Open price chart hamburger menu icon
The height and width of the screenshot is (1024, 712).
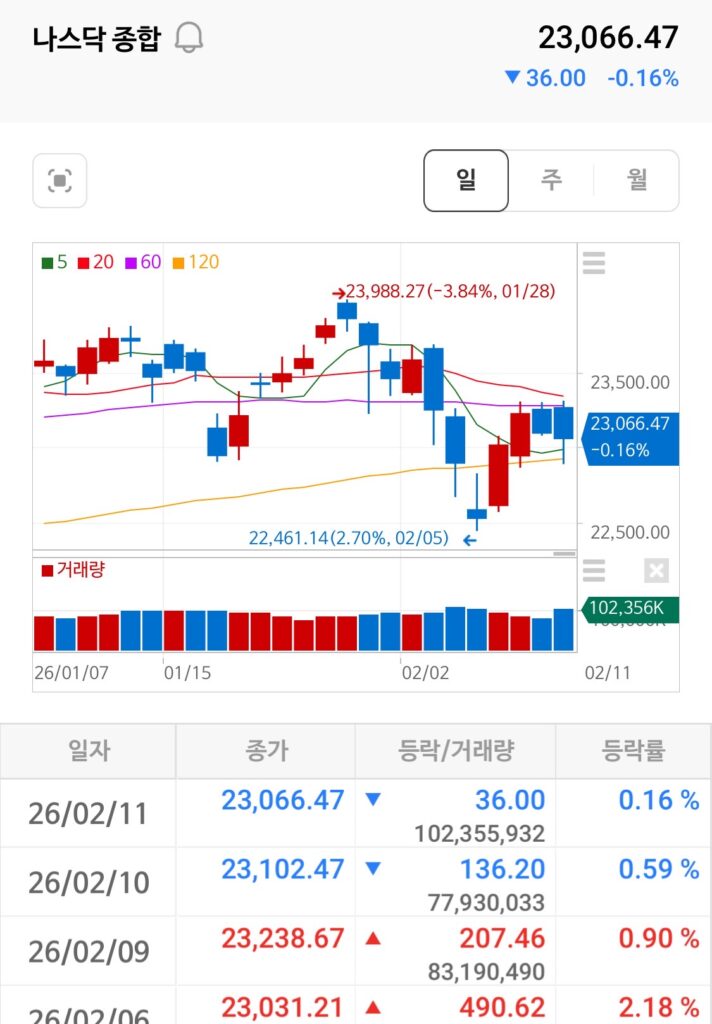click(594, 263)
